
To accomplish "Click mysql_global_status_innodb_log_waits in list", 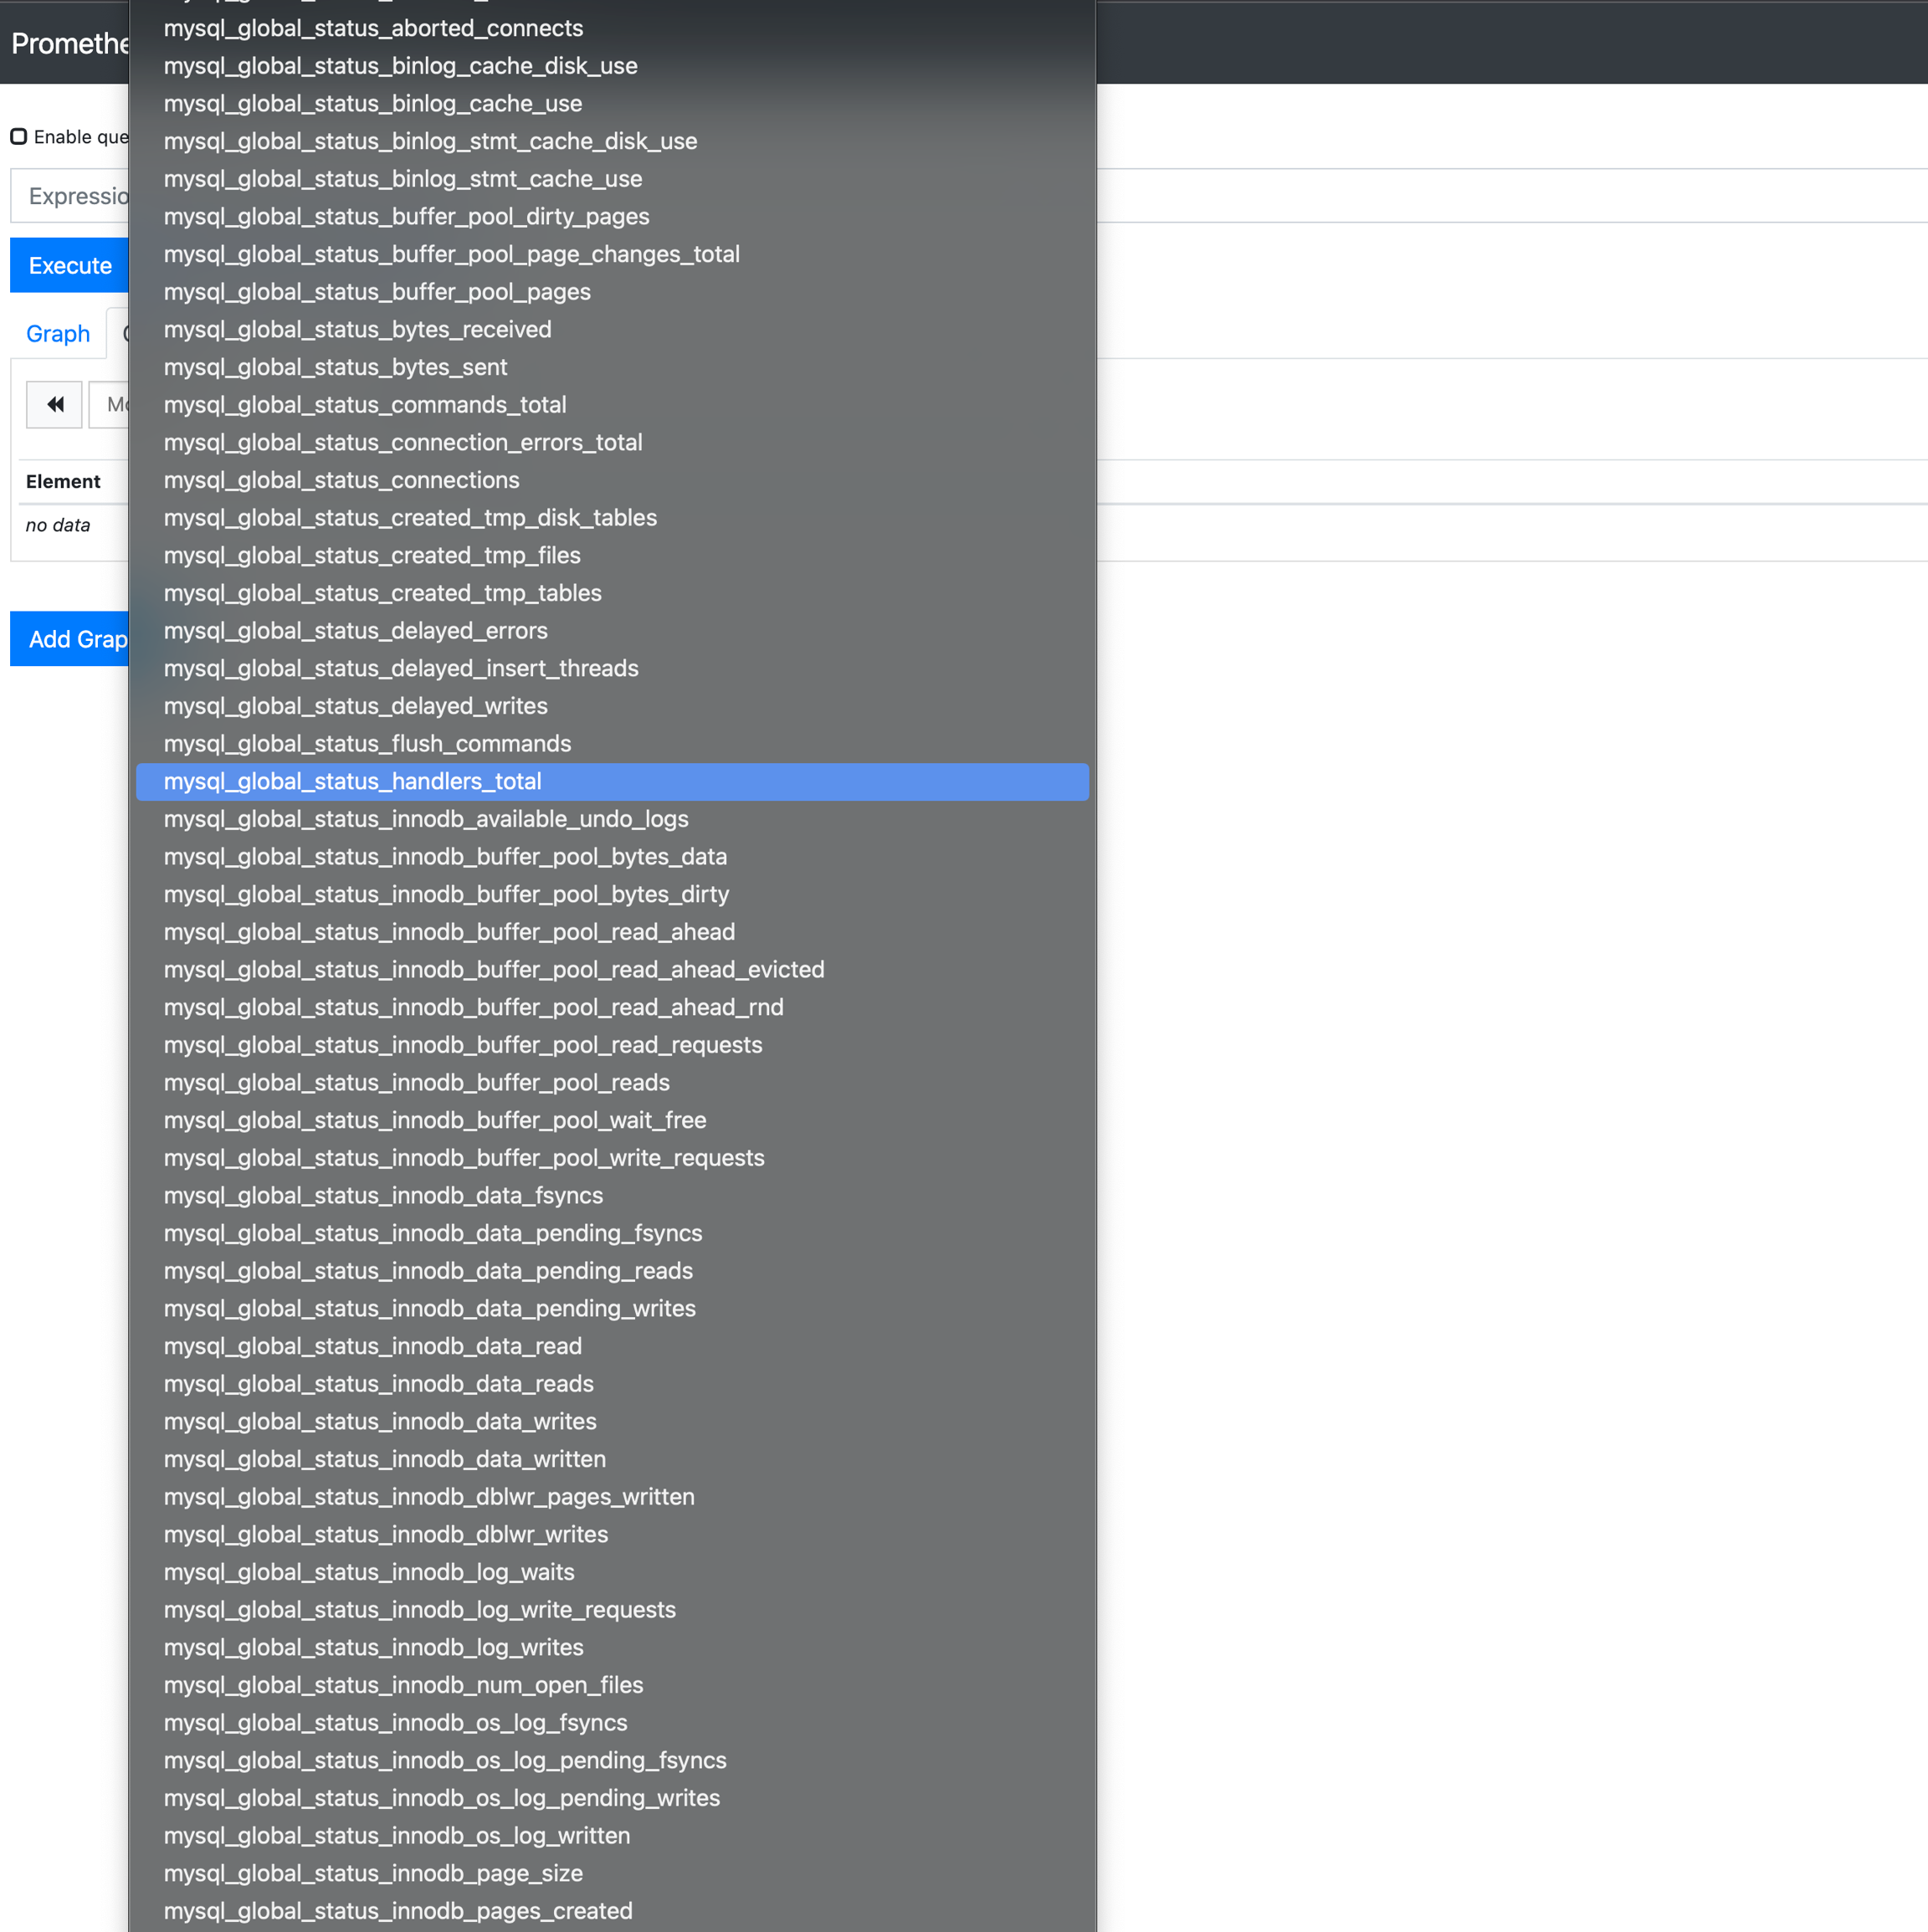I will click(x=369, y=1572).
